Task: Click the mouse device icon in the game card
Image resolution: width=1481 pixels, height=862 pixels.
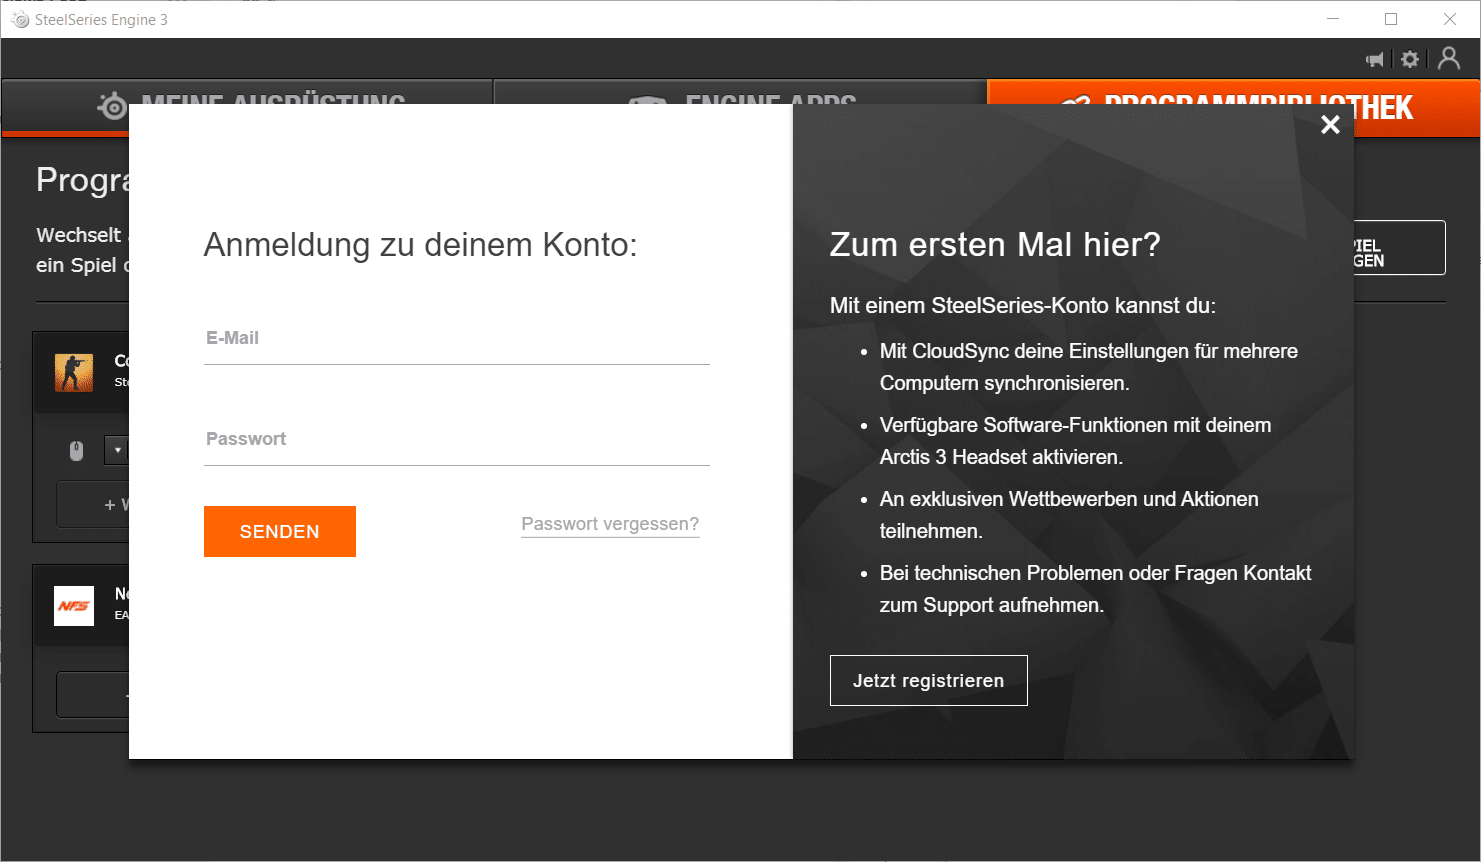Action: [x=77, y=451]
